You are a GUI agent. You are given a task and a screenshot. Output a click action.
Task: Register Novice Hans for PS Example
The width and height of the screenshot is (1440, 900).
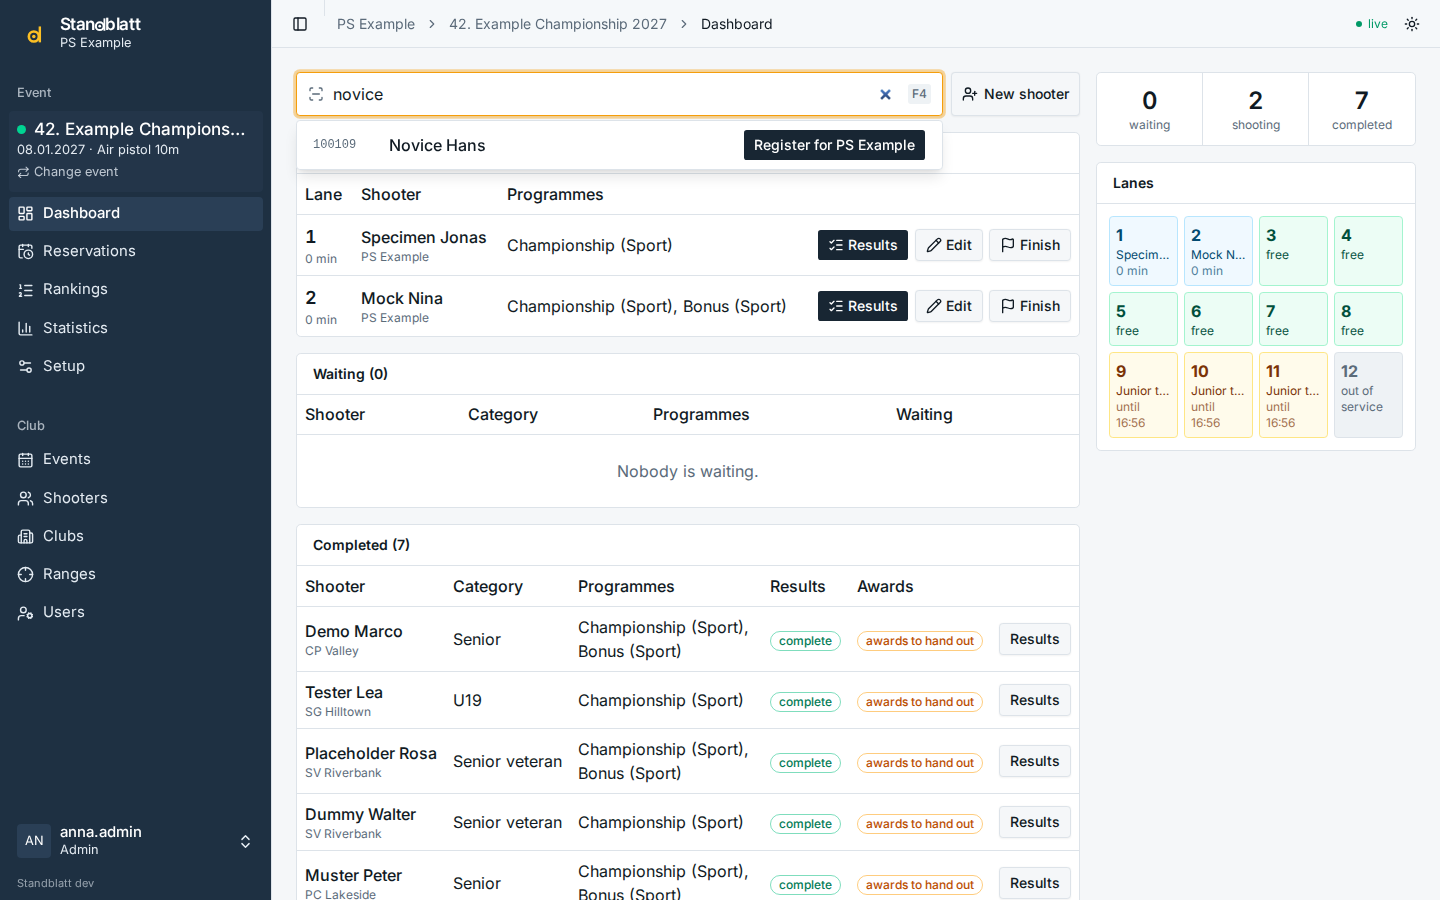click(x=834, y=145)
